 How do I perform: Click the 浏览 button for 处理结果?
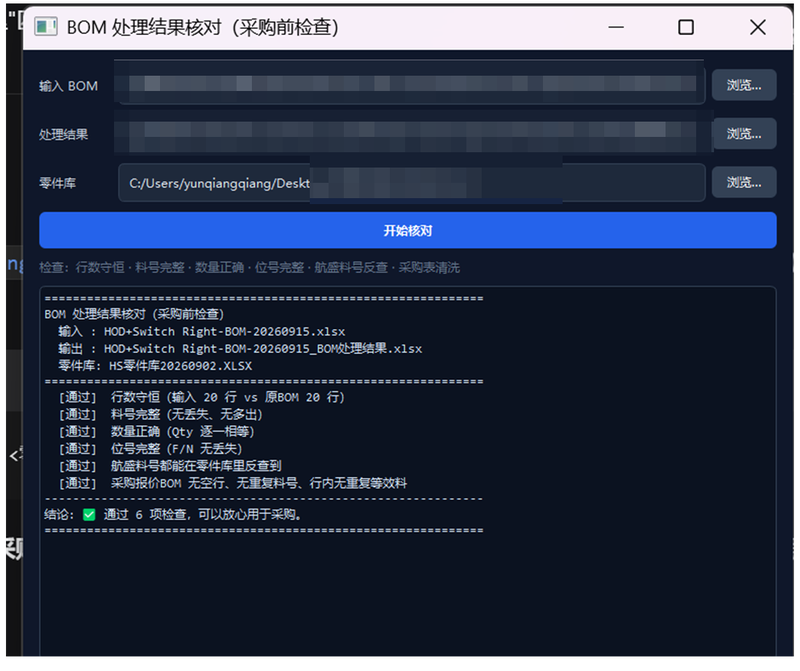click(x=743, y=134)
